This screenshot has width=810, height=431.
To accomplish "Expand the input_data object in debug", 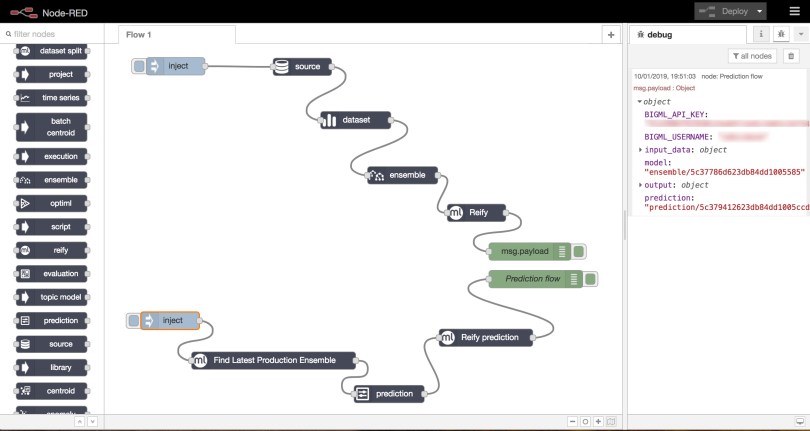I will (641, 150).
